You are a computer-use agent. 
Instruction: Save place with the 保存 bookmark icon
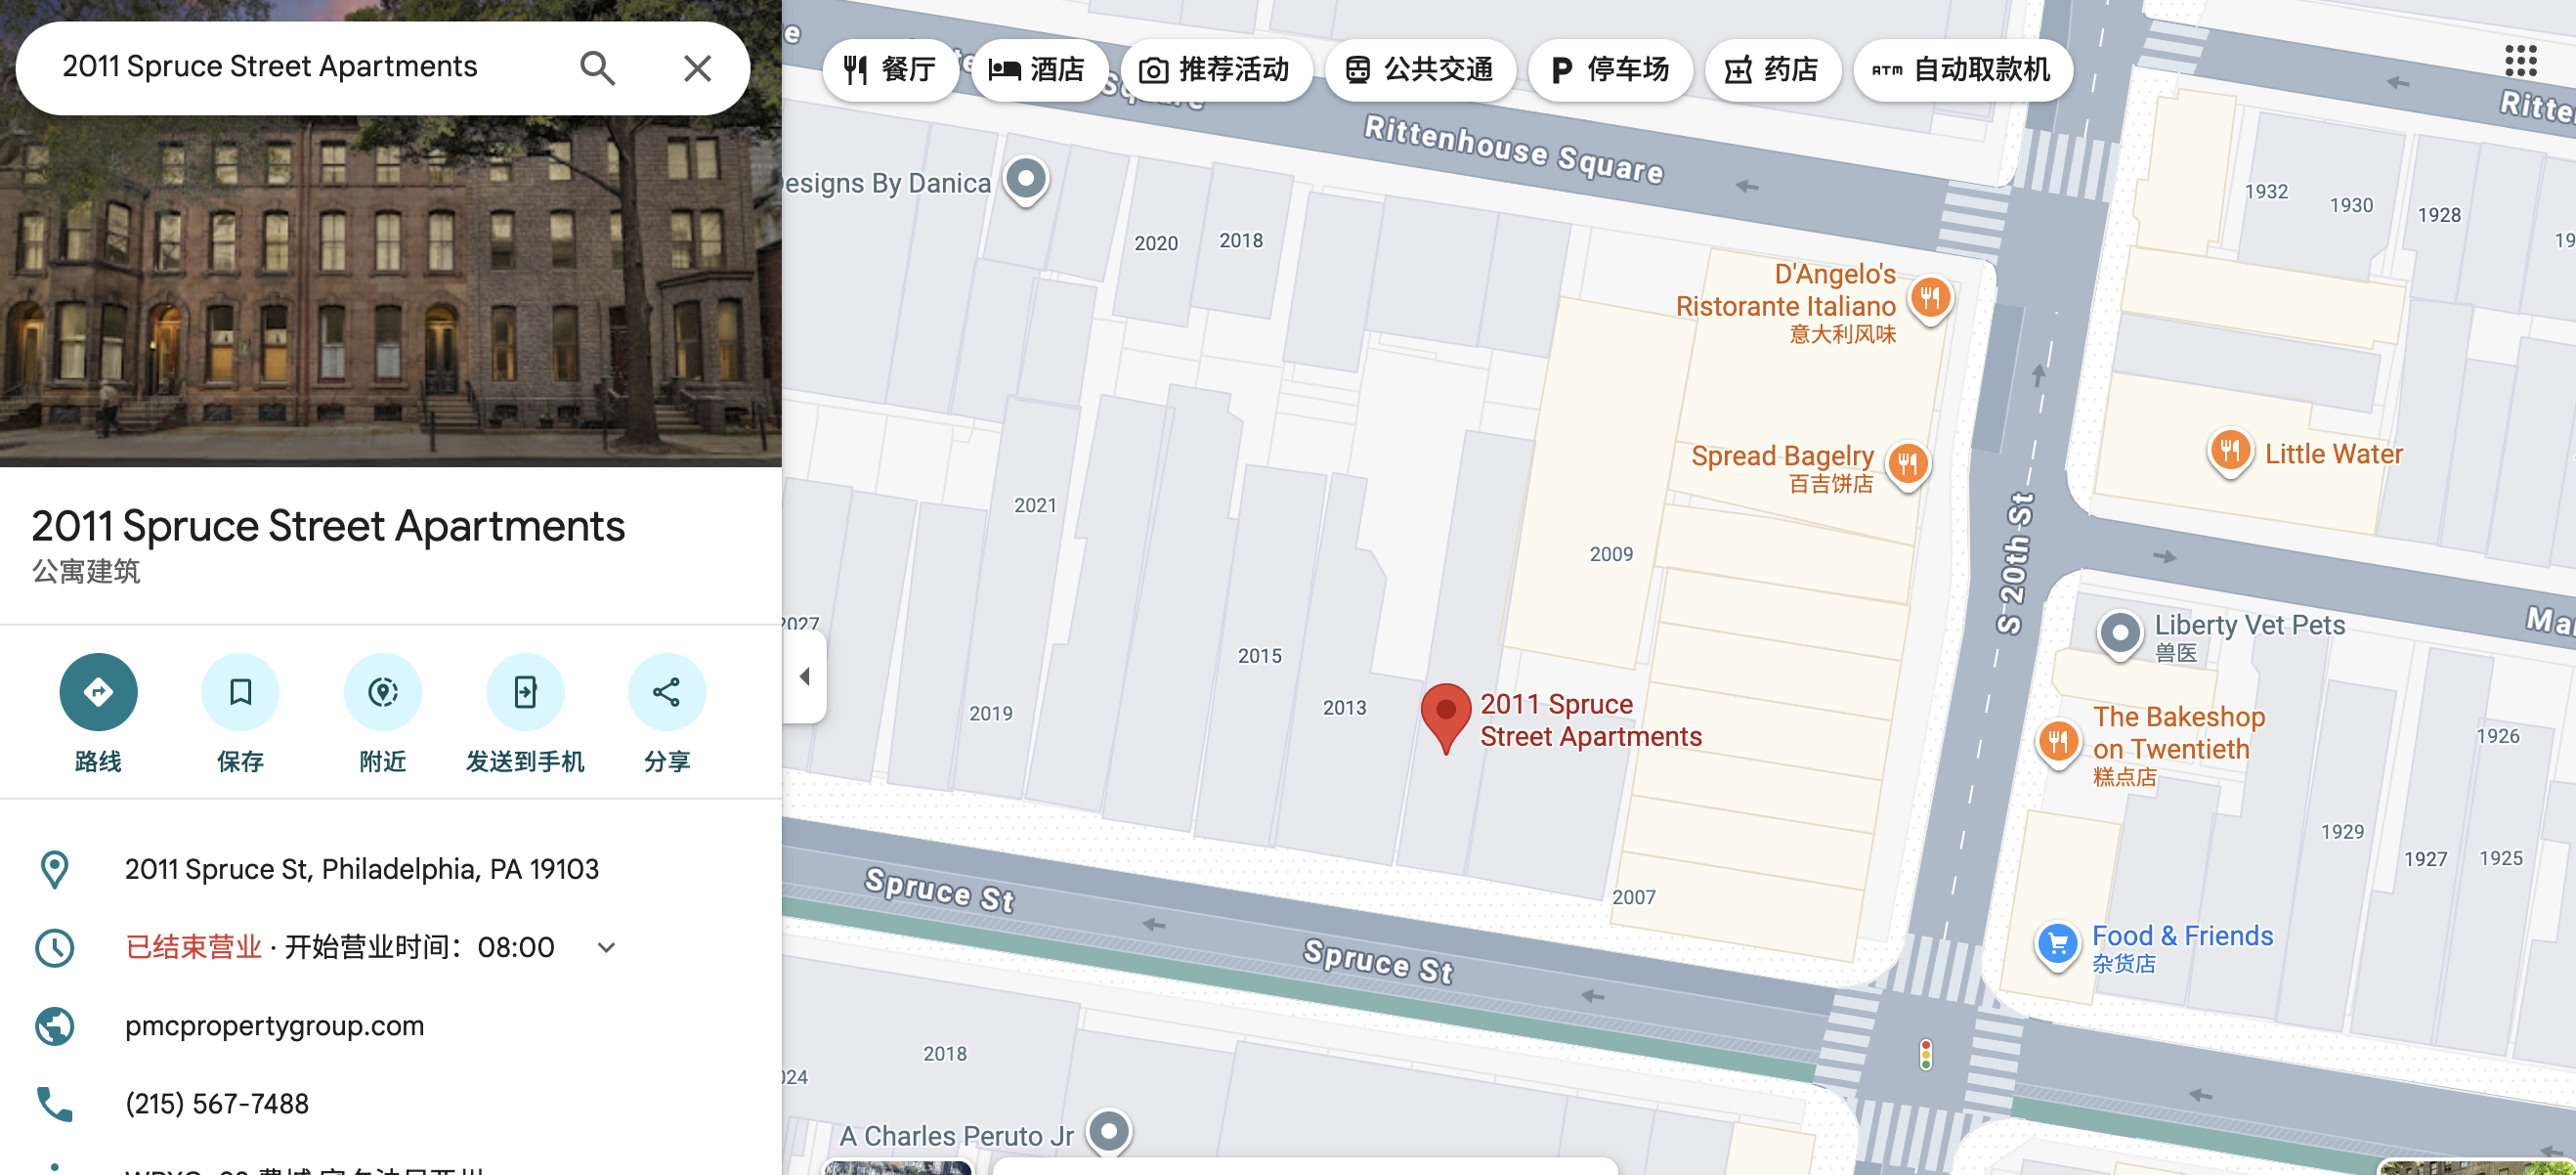(x=240, y=691)
